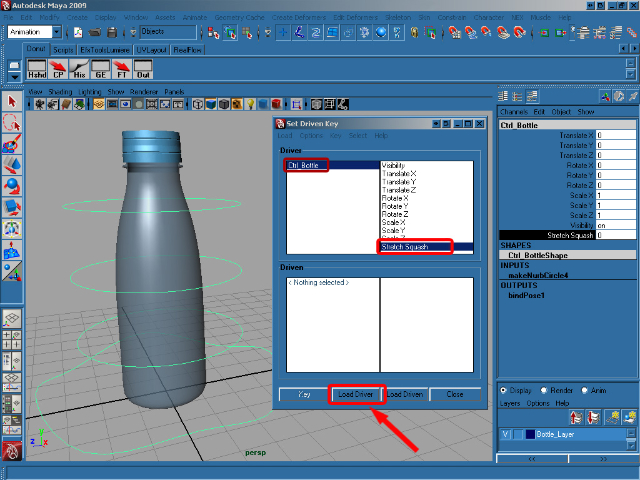This screenshot has width=640, height=480.
Task: Select the Render radio button
Action: tap(544, 391)
